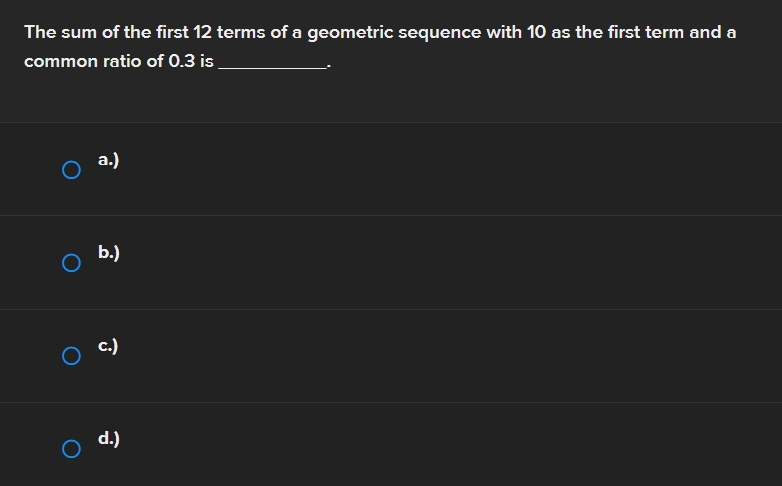The image size is (782, 486).
Task: Click the blank underline after "0.3 is"
Action: (x=273, y=63)
